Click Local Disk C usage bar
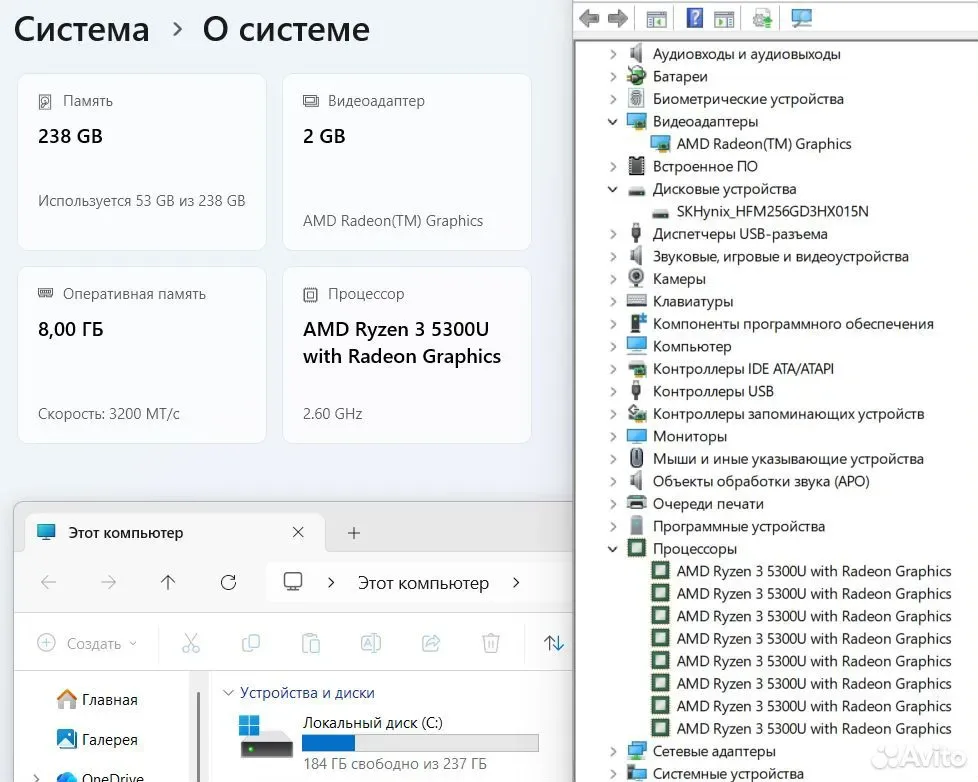Screen dimensions: 978x782 pyautogui.click(x=420, y=743)
